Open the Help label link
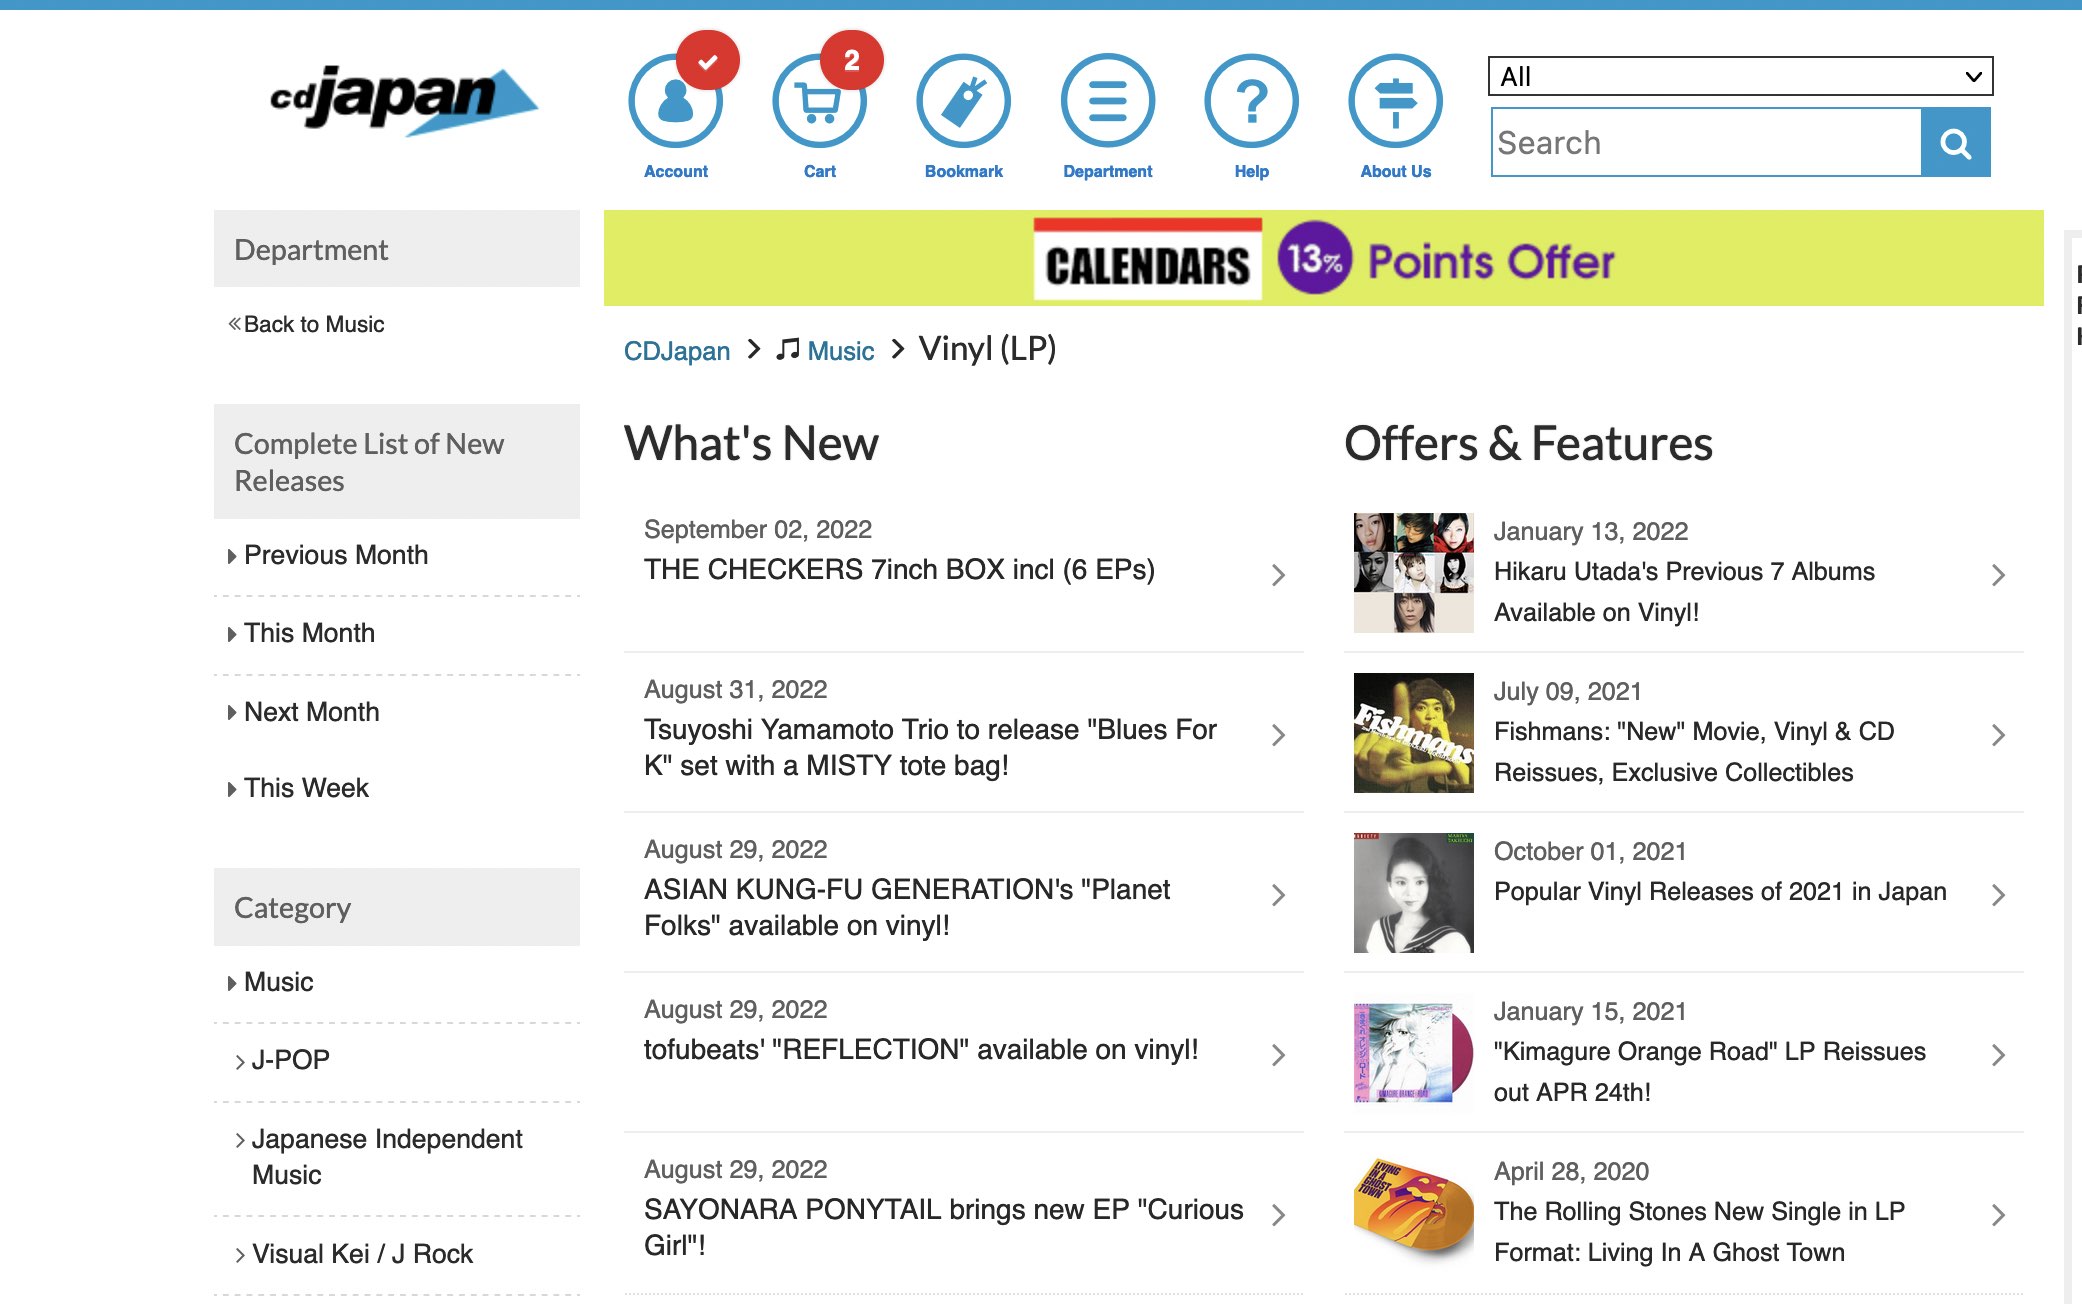The width and height of the screenshot is (2082, 1304). pyautogui.click(x=1251, y=171)
